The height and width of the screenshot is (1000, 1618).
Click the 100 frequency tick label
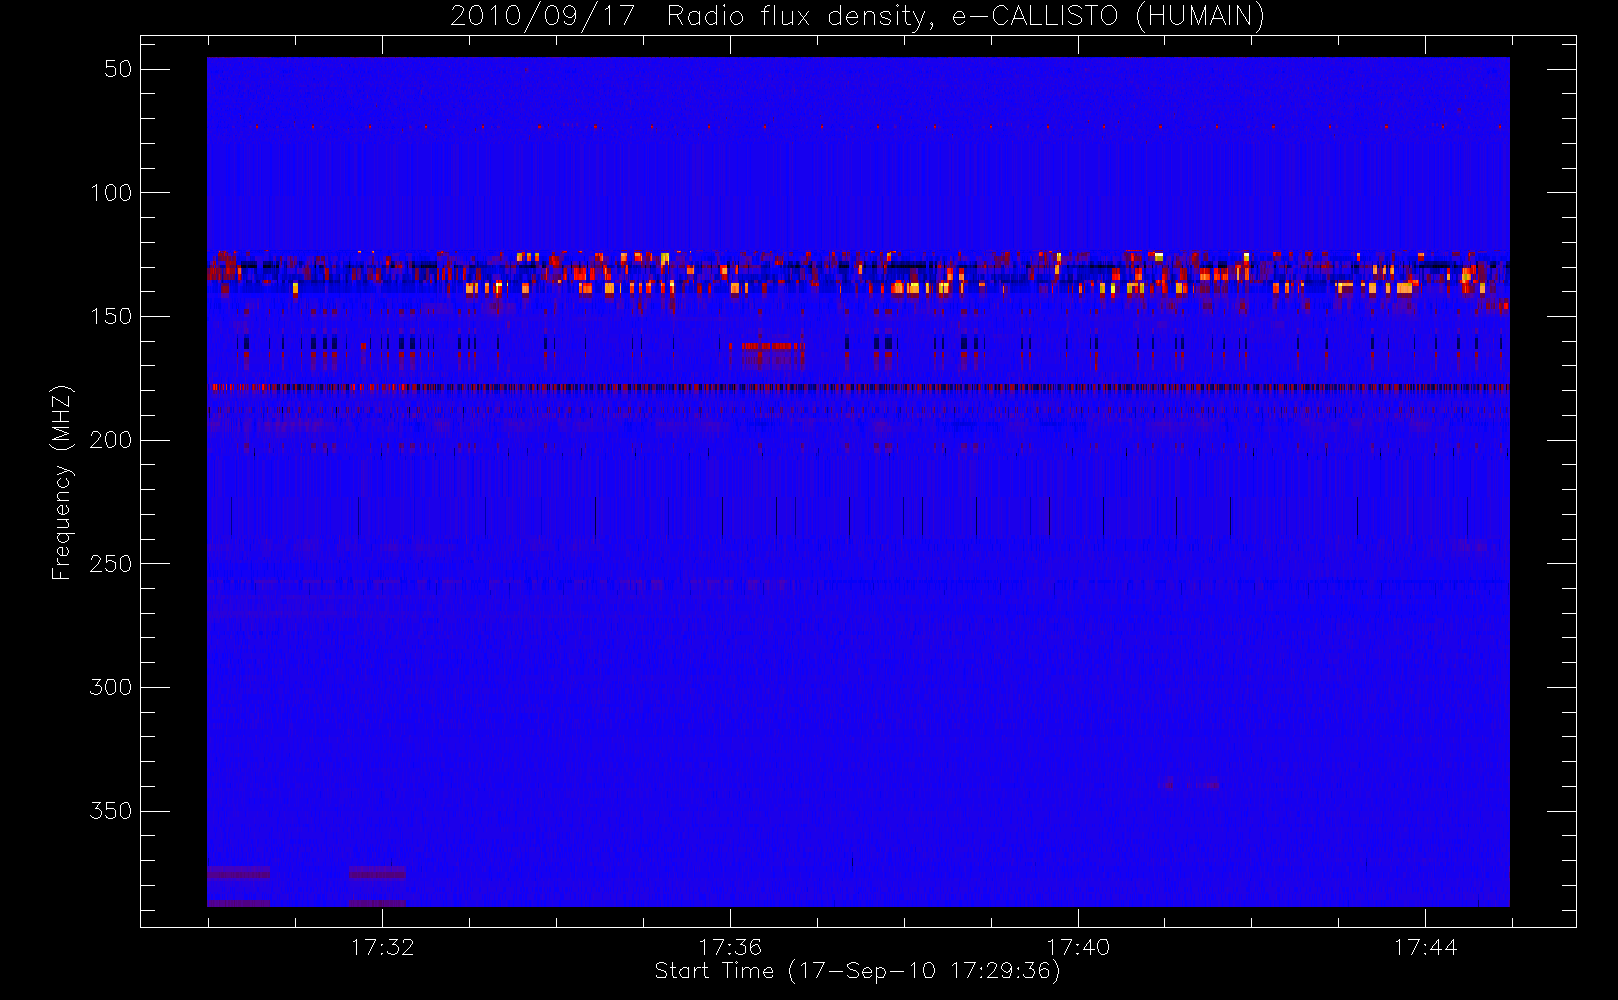(x=111, y=193)
